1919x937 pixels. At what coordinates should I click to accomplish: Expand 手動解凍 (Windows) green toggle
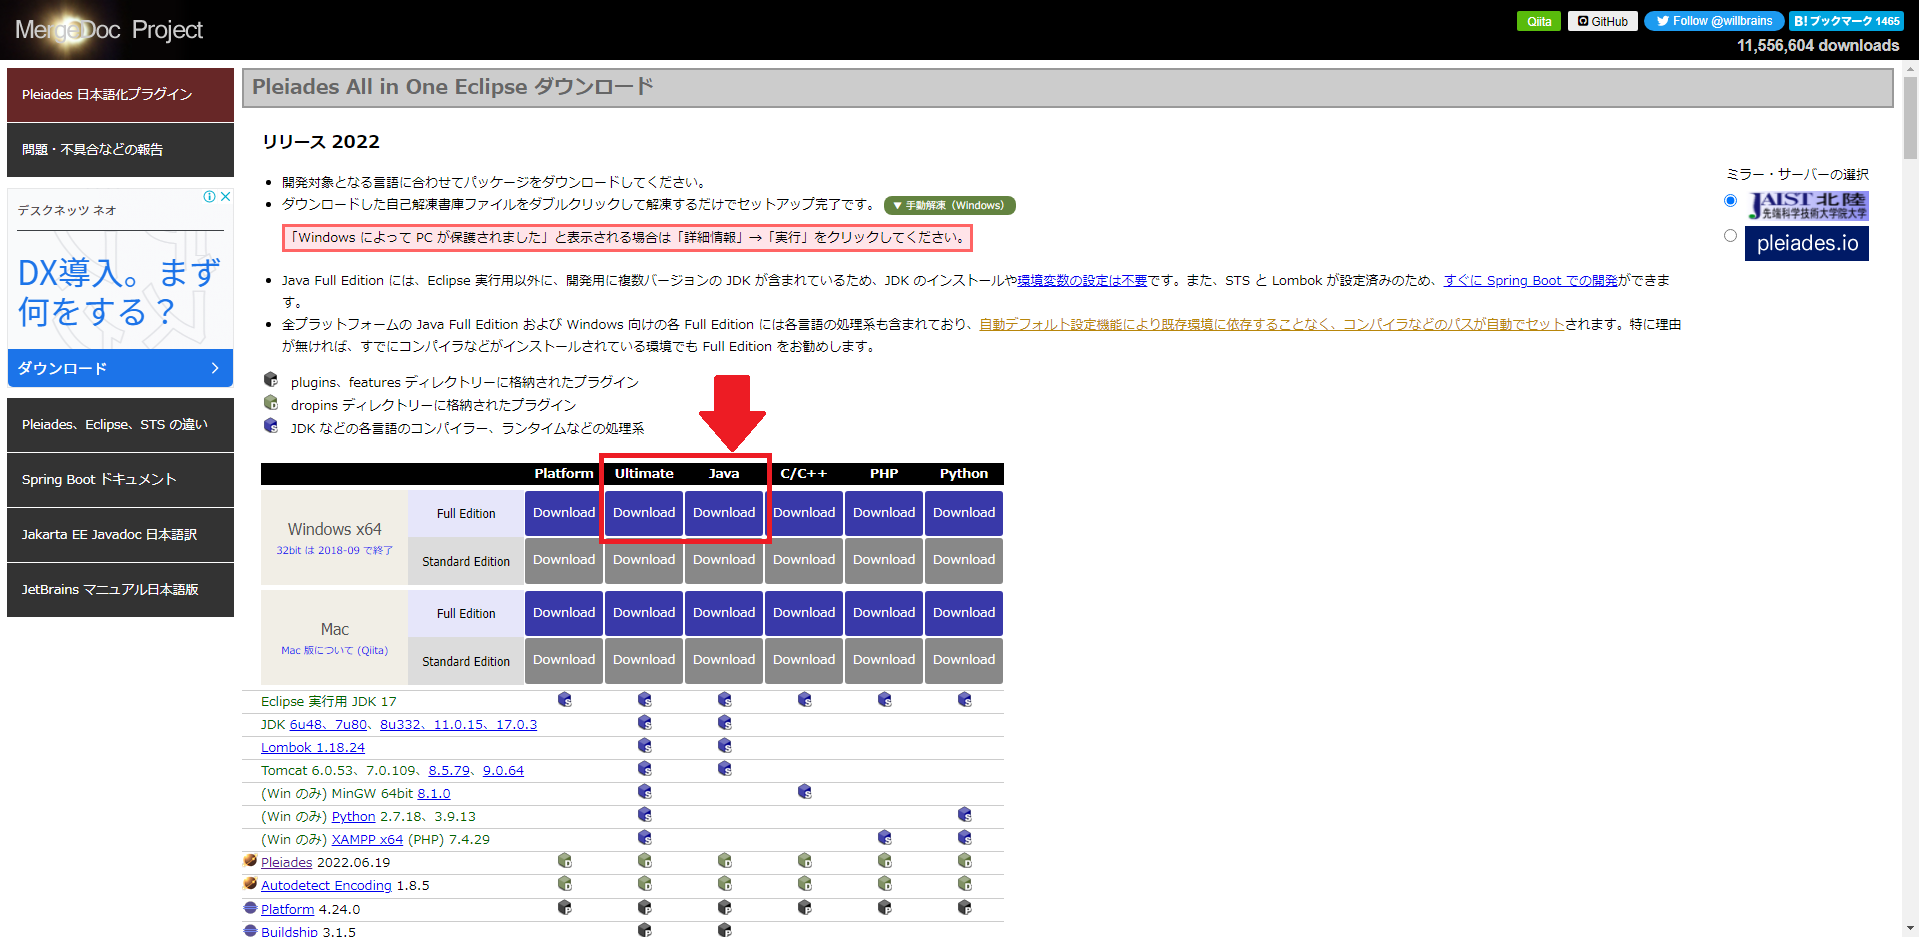[949, 205]
